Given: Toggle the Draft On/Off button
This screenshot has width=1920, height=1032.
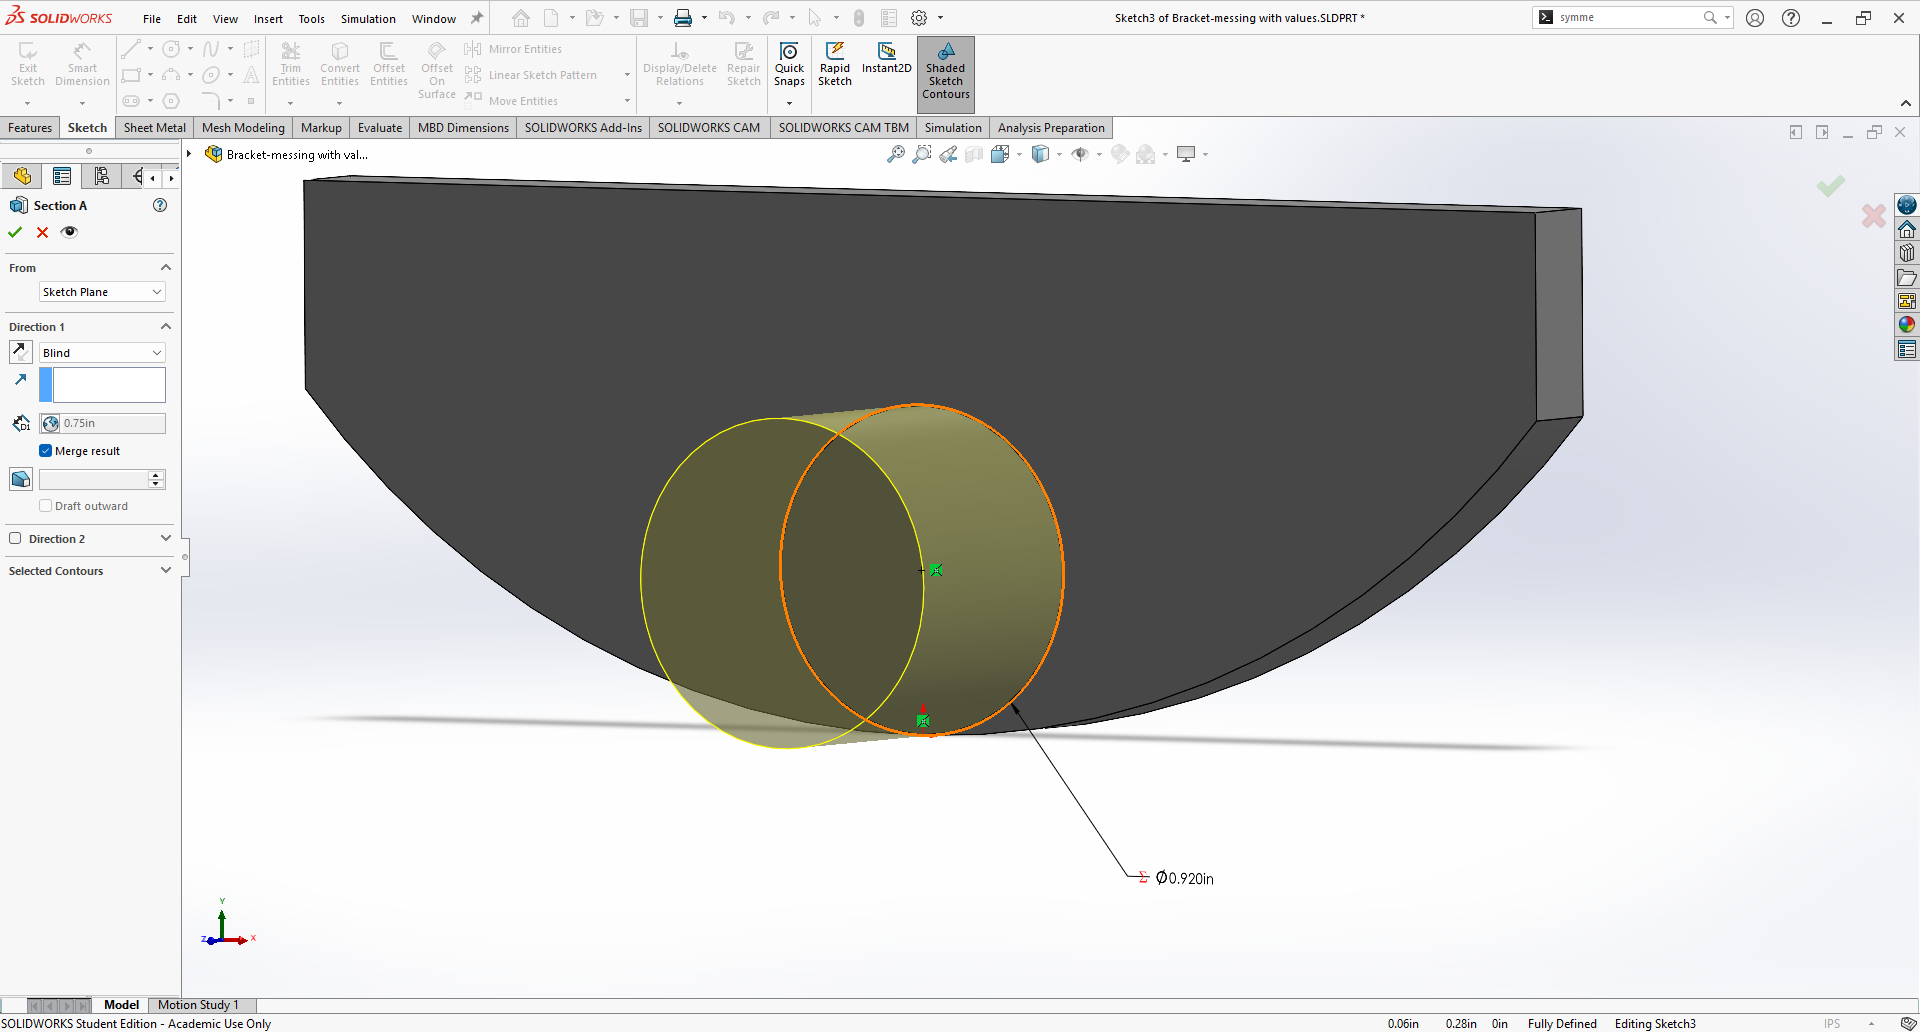Looking at the screenshot, I should click(20, 479).
